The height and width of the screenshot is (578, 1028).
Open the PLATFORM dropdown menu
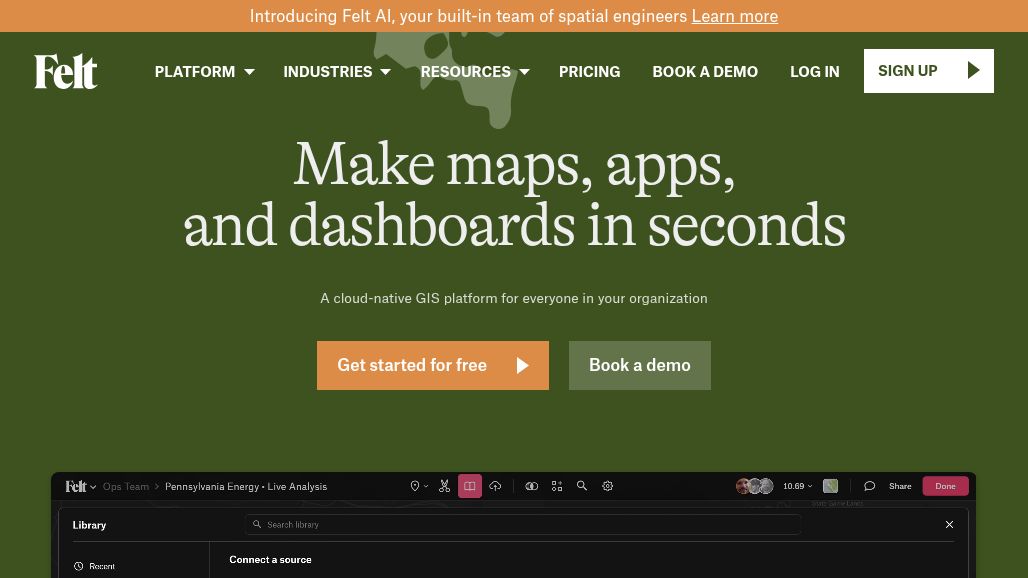[203, 71]
